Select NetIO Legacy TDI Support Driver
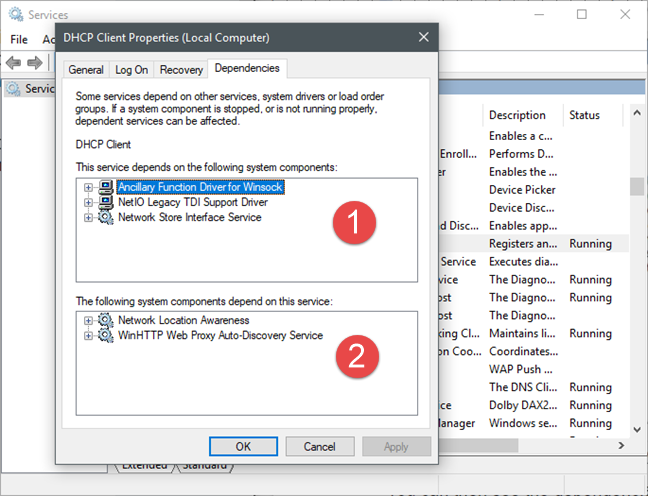This screenshot has height=496, width=648. pyautogui.click(x=193, y=202)
